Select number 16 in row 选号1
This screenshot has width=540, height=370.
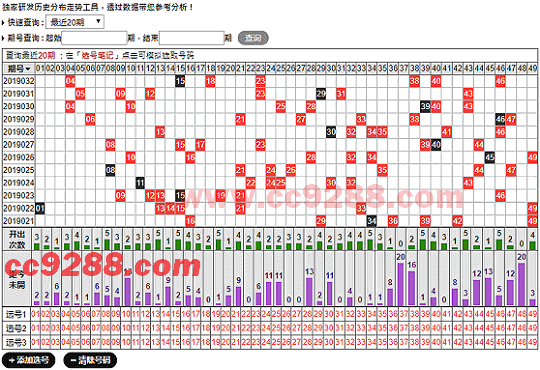click(186, 314)
